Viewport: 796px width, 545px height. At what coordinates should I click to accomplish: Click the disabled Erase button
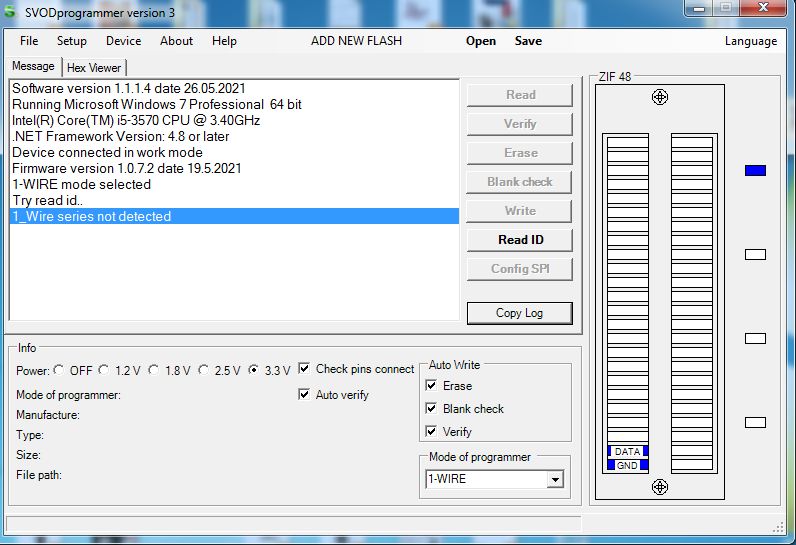(x=520, y=153)
